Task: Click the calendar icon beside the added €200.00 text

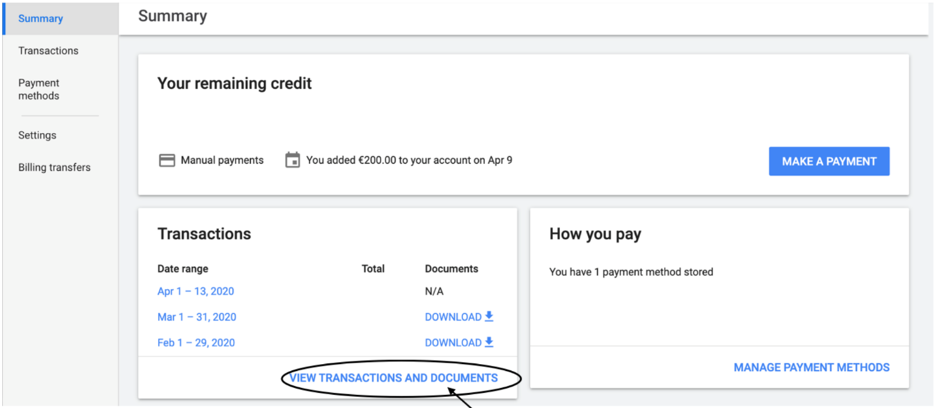Action: coord(292,161)
